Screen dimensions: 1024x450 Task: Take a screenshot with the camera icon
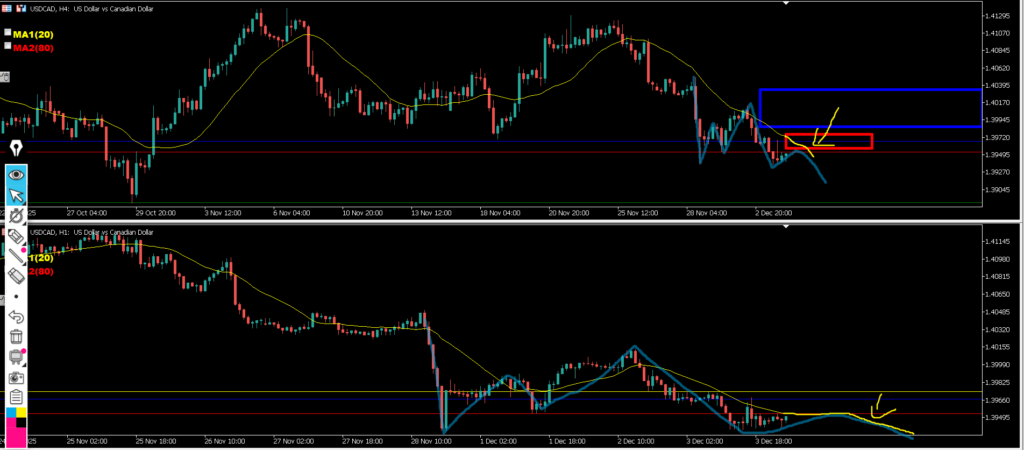tap(16, 378)
